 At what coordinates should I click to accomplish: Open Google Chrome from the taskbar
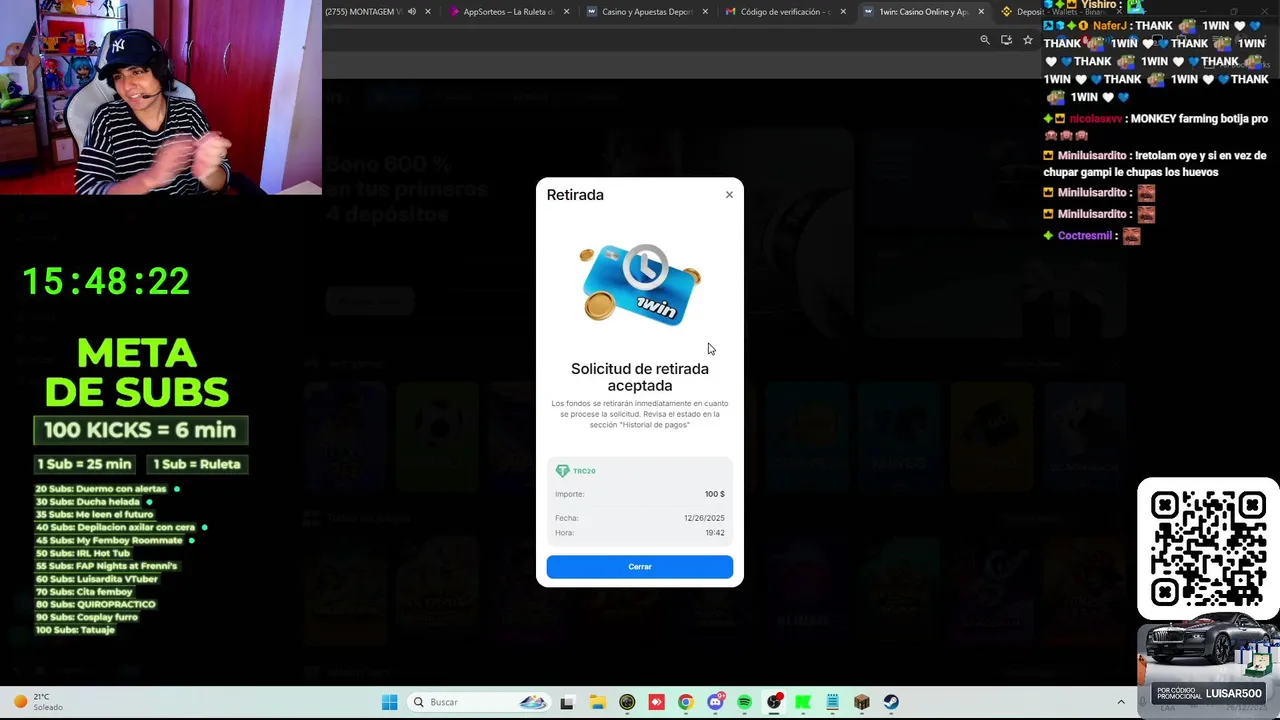[x=685, y=702]
